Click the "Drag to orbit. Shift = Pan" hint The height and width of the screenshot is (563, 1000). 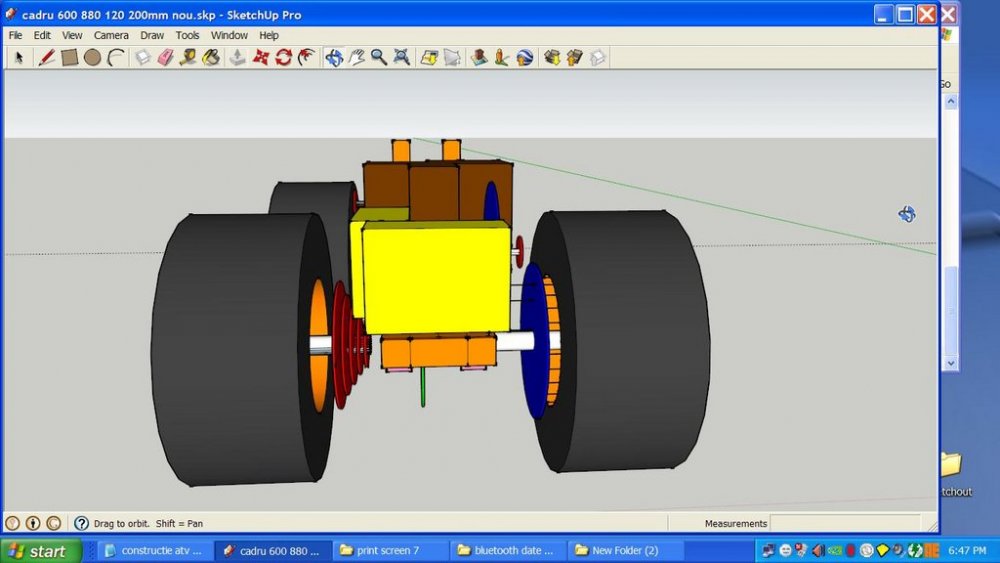click(x=148, y=523)
